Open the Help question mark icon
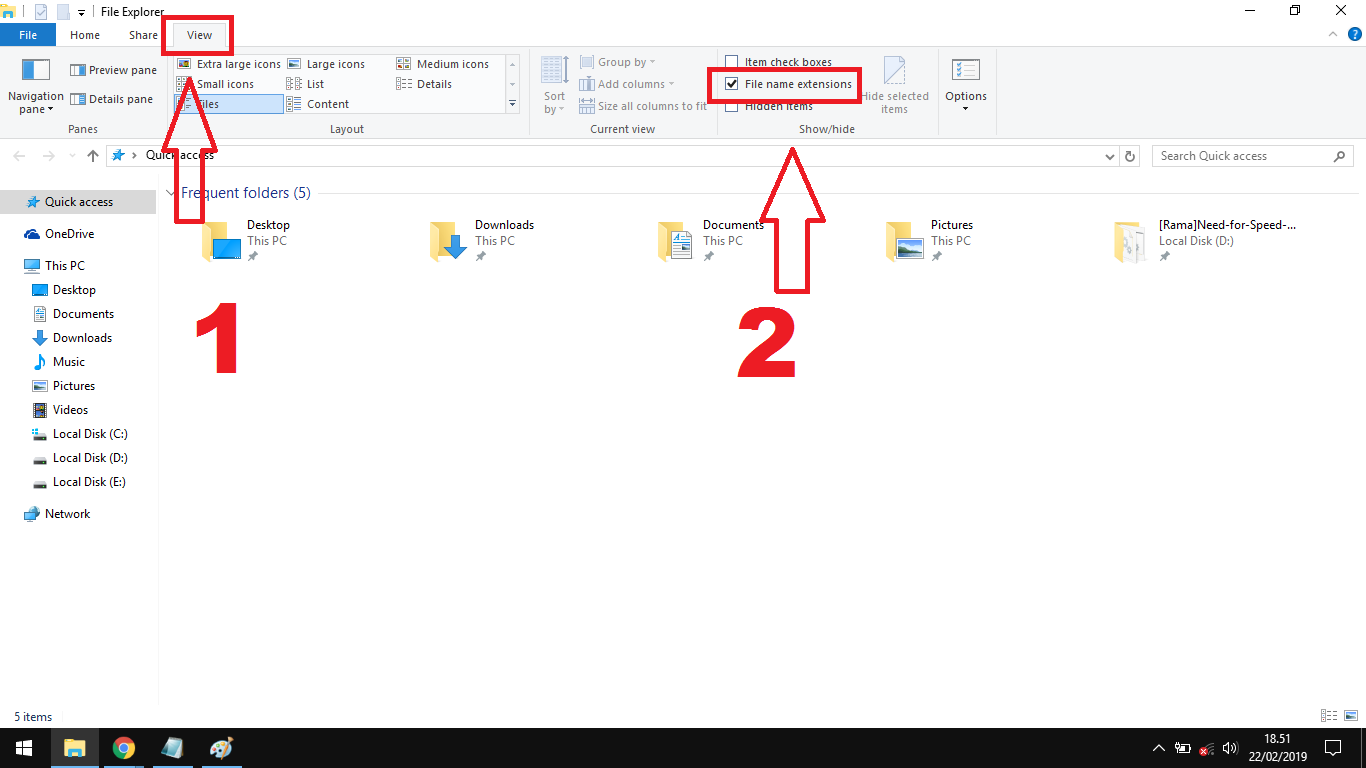The height and width of the screenshot is (768, 1366). pos(1354,34)
